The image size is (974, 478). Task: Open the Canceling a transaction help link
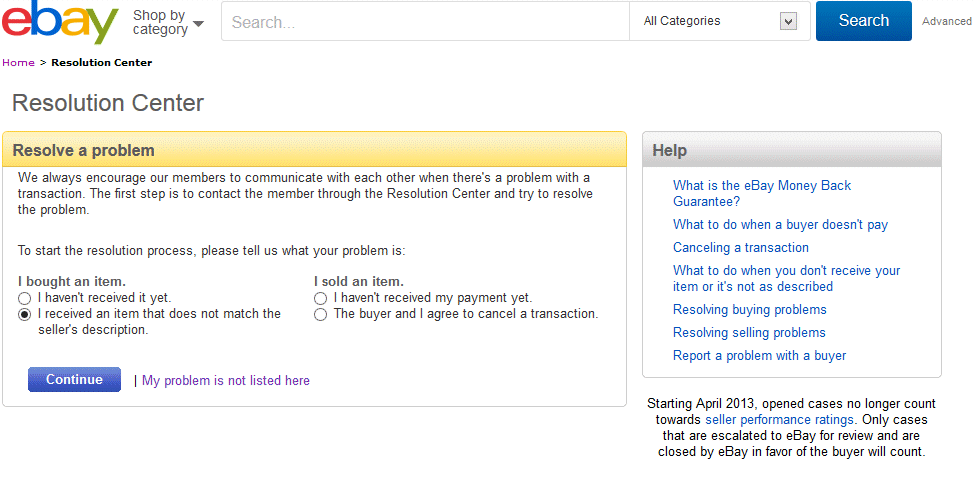[x=741, y=248]
